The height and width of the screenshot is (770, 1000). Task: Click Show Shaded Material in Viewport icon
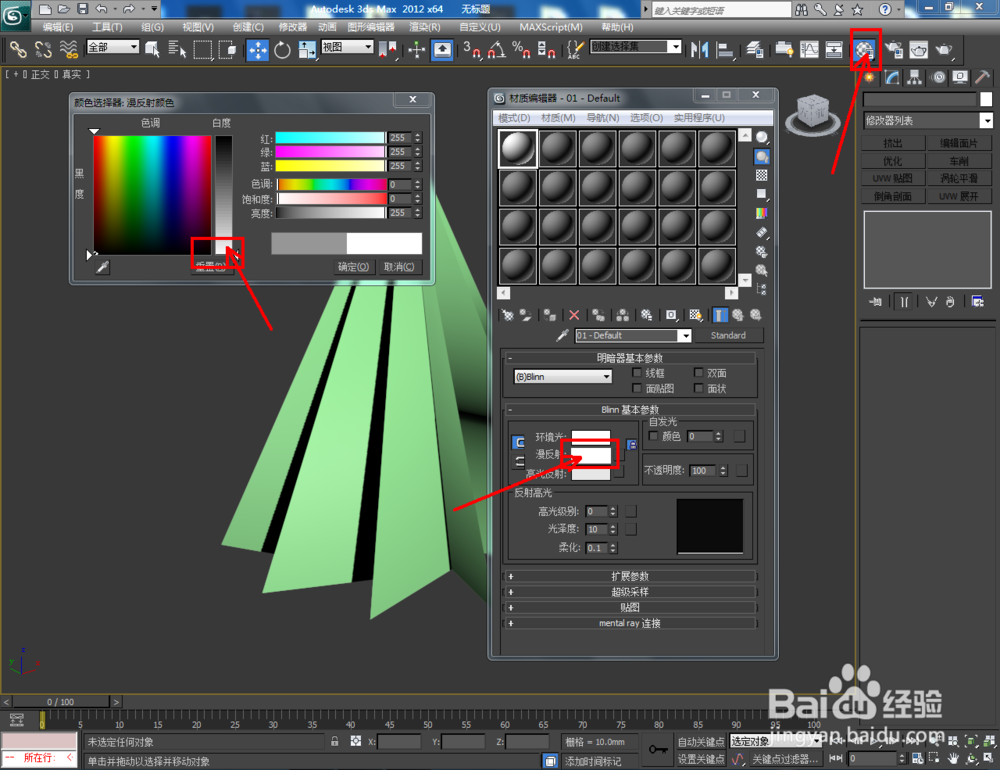[x=695, y=315]
